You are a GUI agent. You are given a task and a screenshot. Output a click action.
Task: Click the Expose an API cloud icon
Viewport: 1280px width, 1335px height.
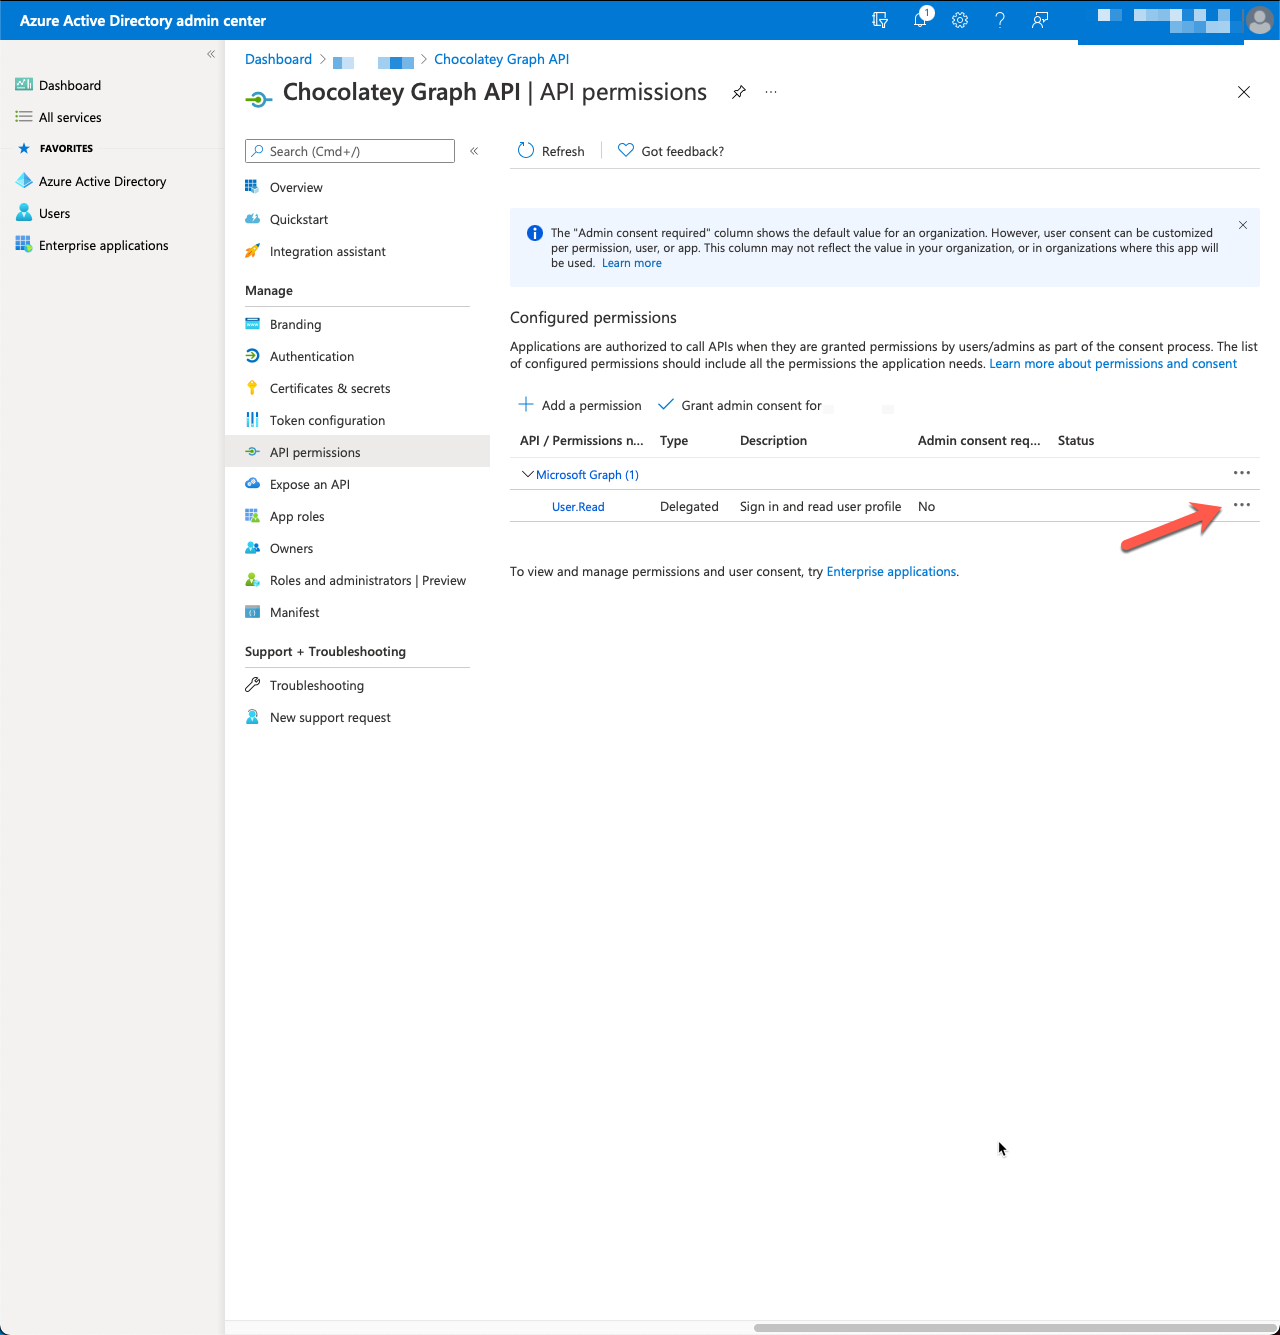click(252, 484)
